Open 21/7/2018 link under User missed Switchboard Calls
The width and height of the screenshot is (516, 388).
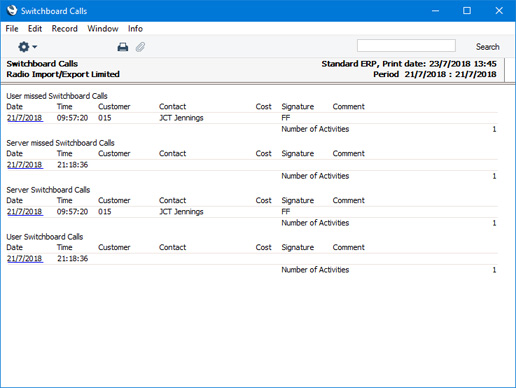pyautogui.click(x=25, y=118)
